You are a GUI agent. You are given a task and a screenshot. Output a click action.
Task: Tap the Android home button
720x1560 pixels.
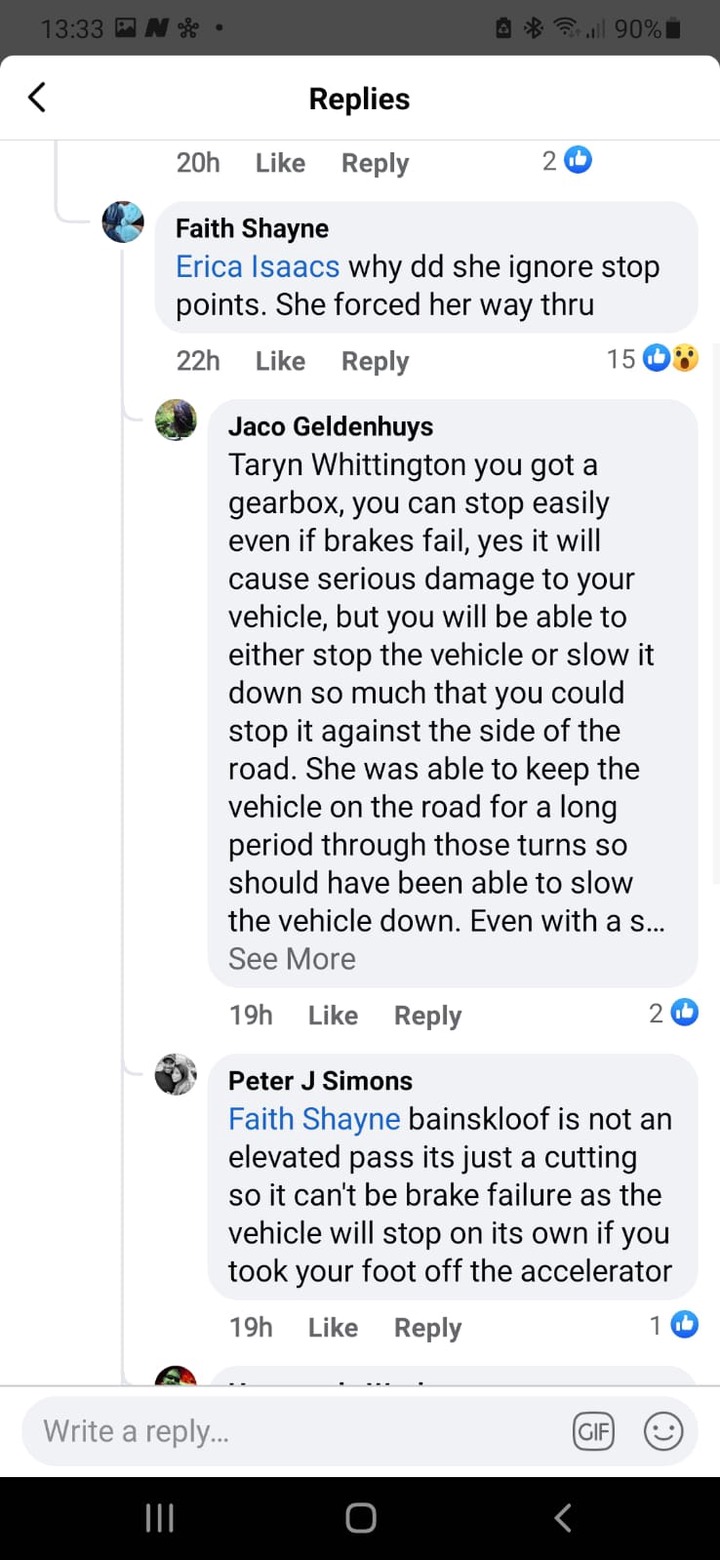coord(360,1518)
